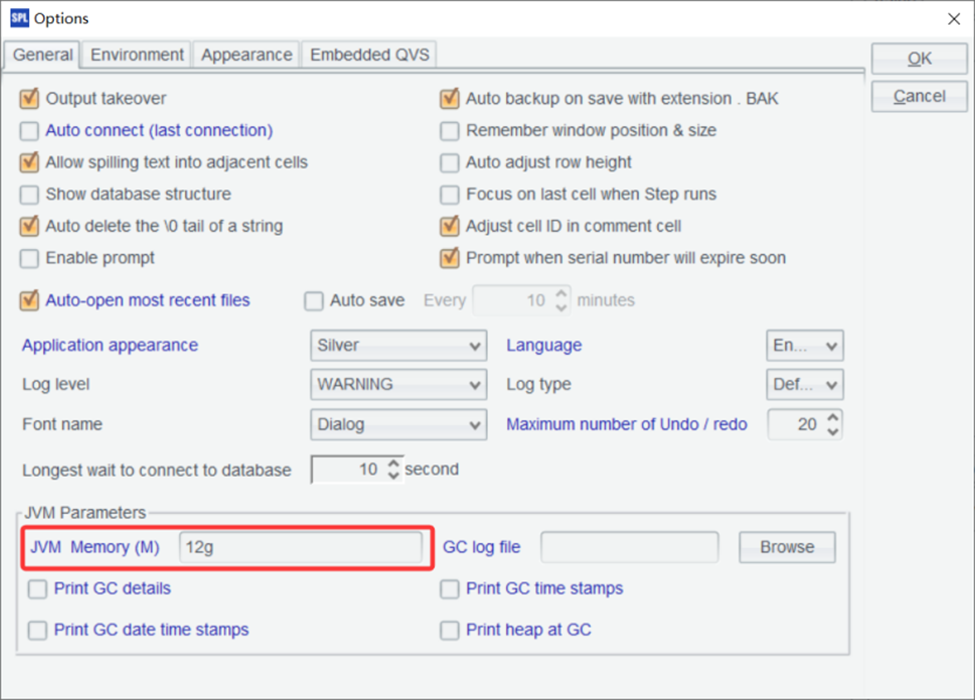Uncheck Auto backup on save with extension BAK

click(x=449, y=99)
